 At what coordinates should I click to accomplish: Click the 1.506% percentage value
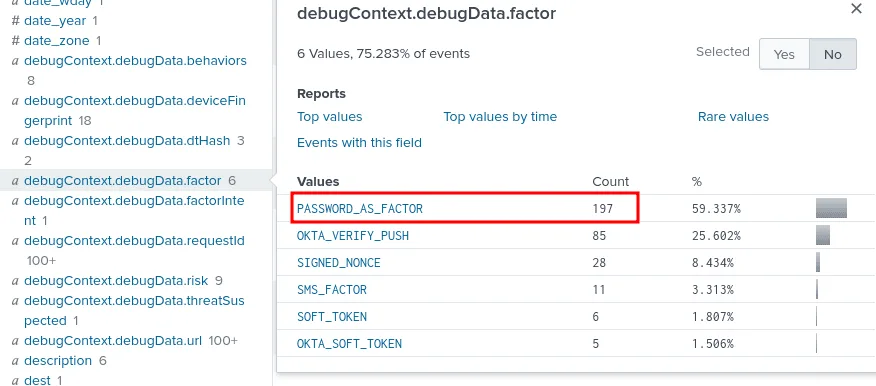tap(713, 344)
